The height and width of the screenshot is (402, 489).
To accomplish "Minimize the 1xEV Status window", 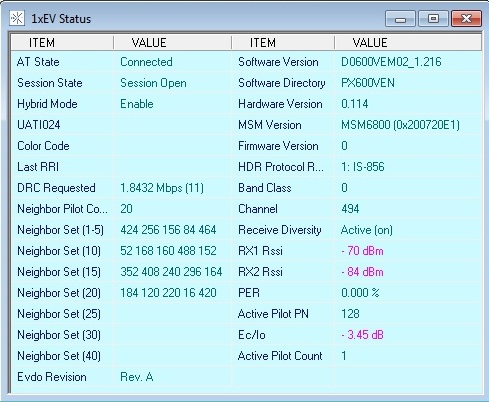I will (400, 19).
